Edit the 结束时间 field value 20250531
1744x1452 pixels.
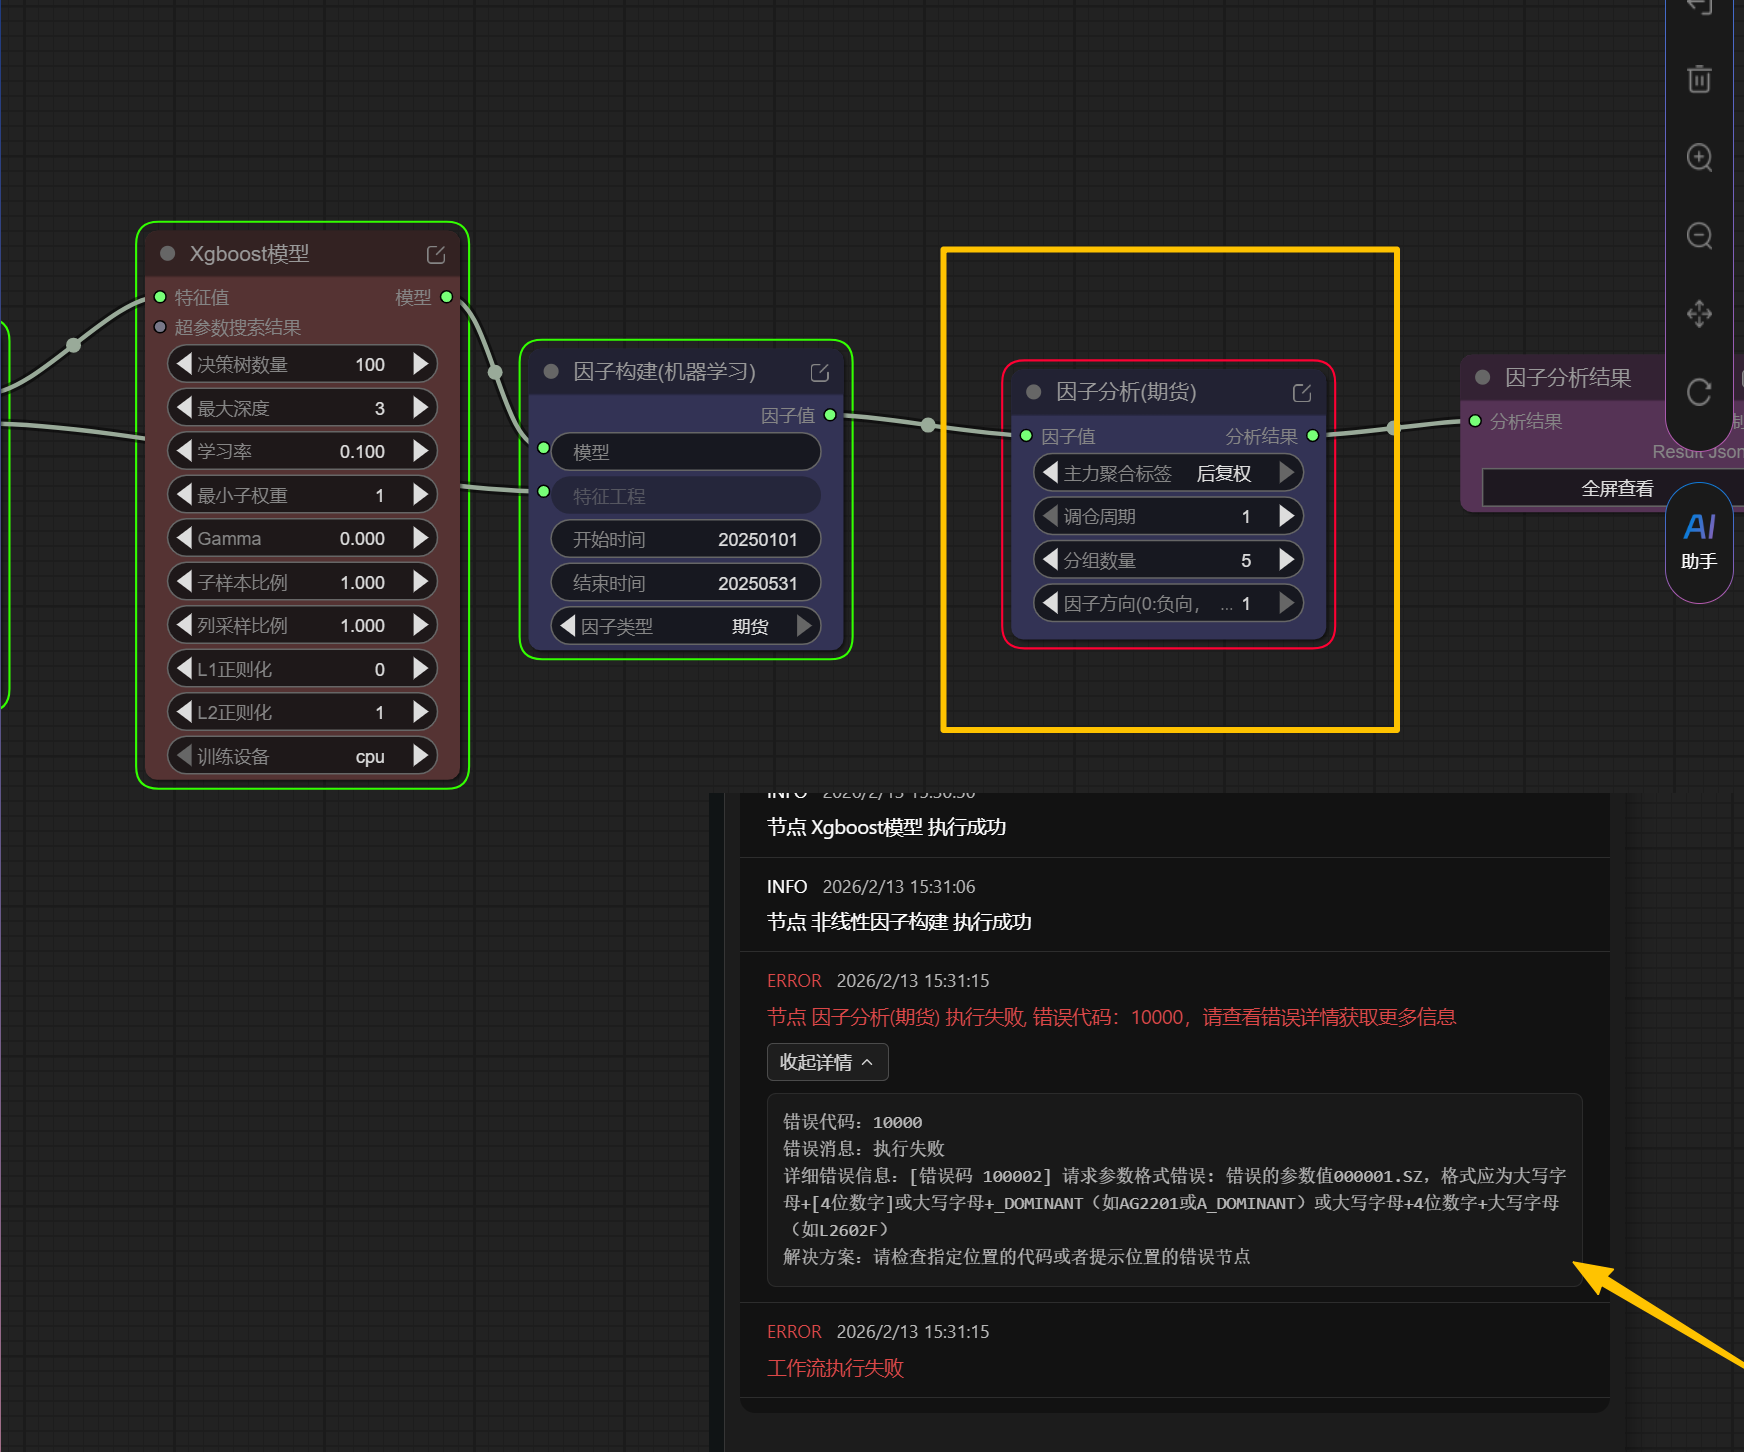686,583
